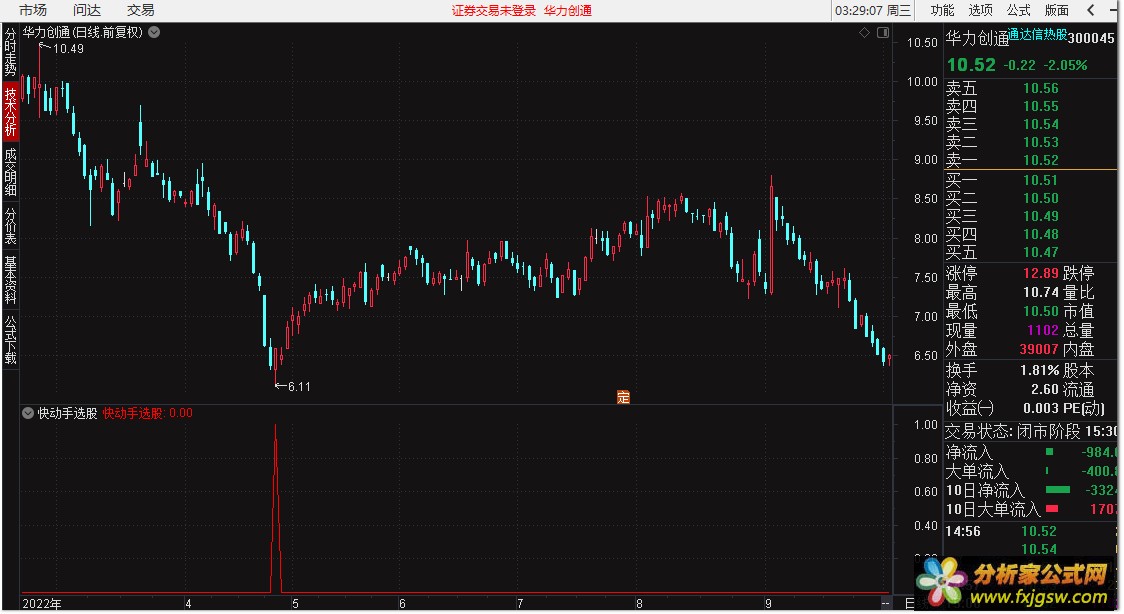
Task: Open the 选项 menu
Action: click(x=980, y=10)
